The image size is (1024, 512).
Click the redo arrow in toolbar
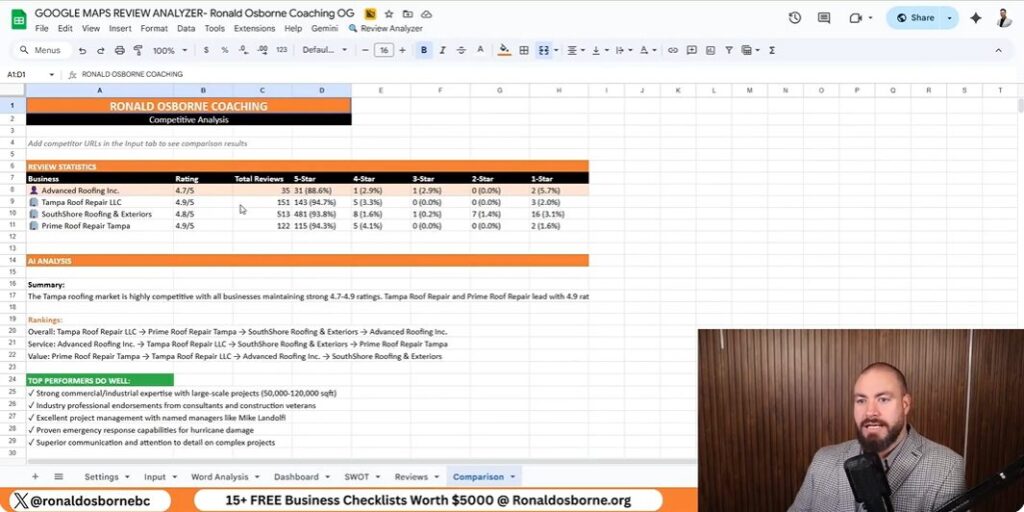click(x=101, y=50)
